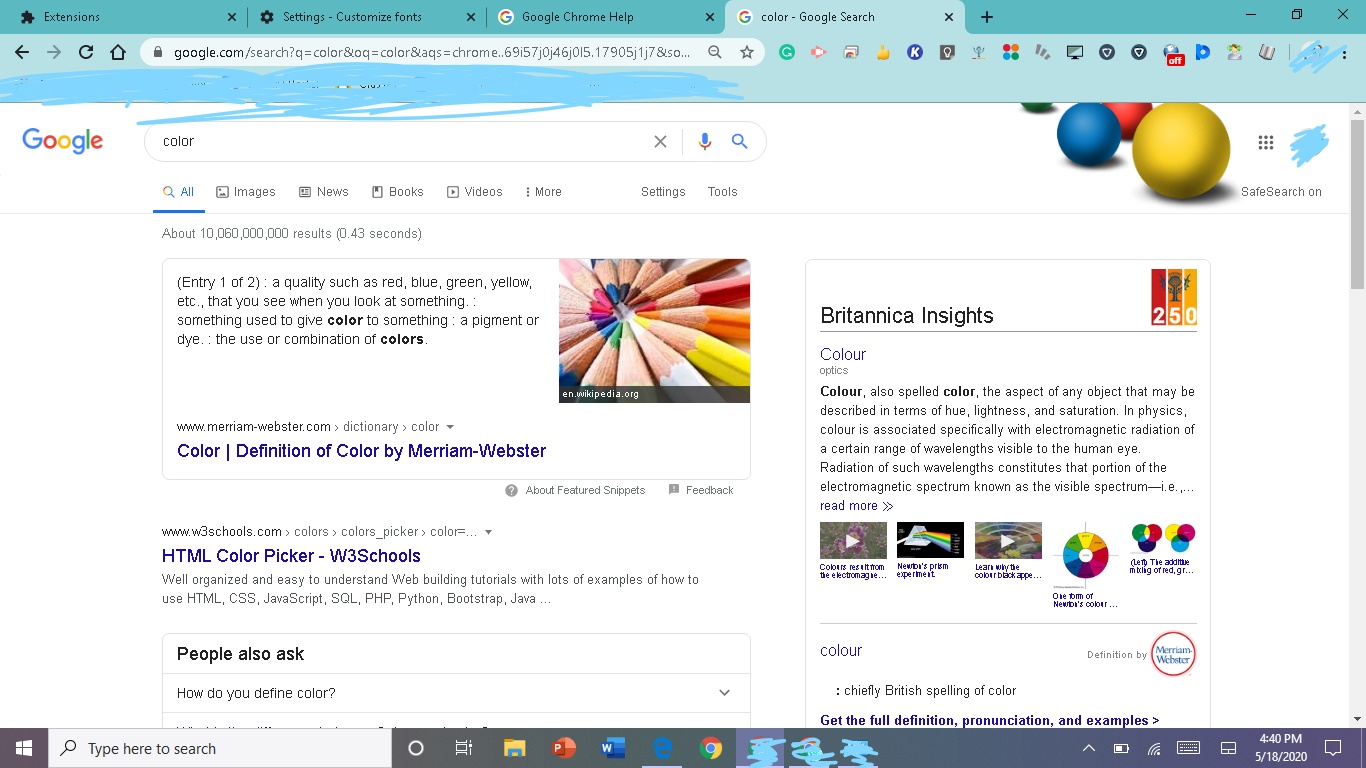
Task: Open Google apps grid
Action: click(x=1266, y=142)
